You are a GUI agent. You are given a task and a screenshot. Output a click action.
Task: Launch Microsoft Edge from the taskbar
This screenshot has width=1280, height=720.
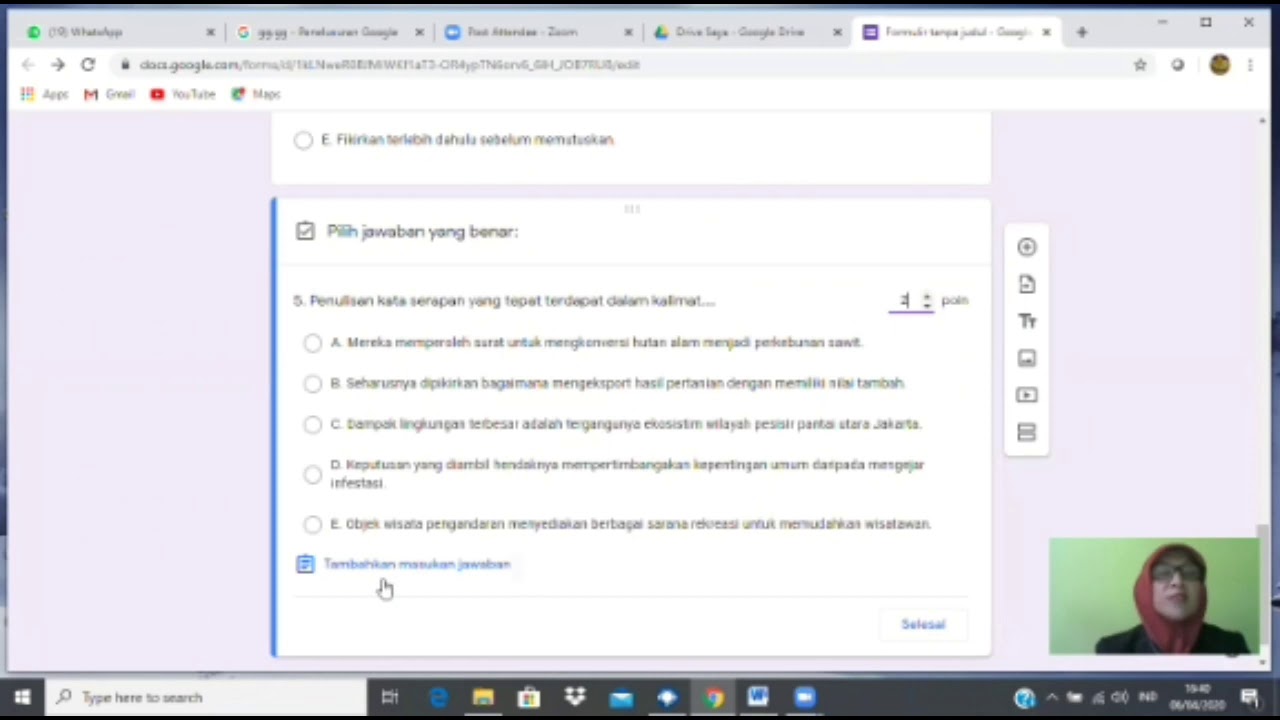point(438,697)
